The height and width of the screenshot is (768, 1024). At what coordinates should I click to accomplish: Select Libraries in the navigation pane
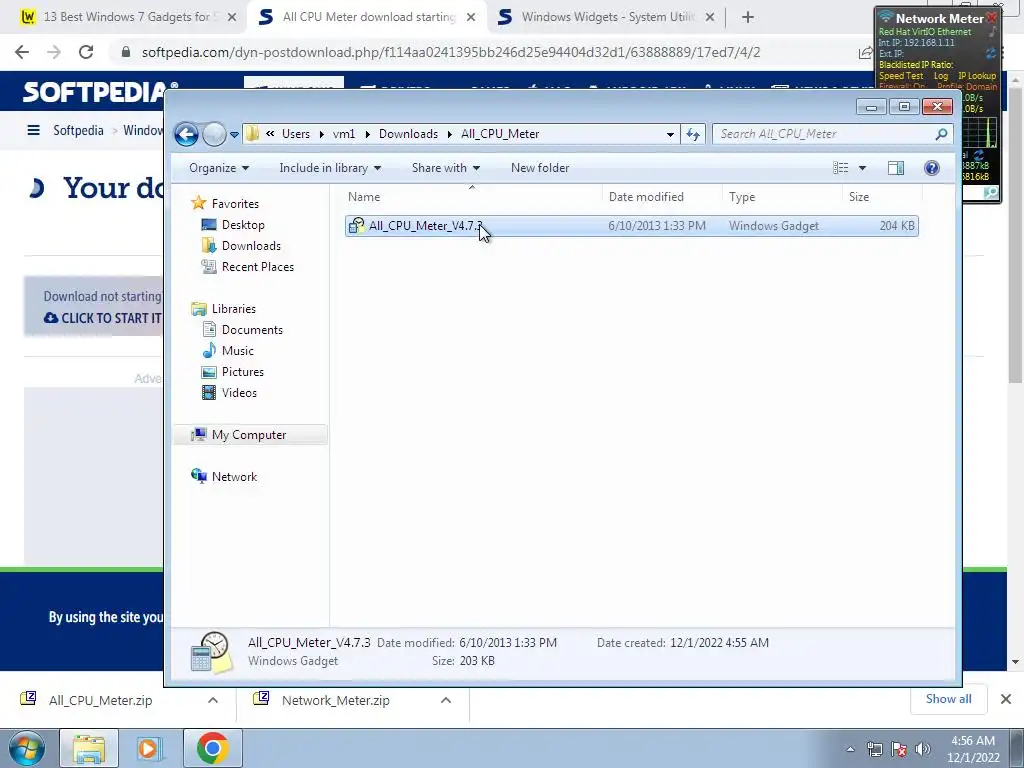223,309
